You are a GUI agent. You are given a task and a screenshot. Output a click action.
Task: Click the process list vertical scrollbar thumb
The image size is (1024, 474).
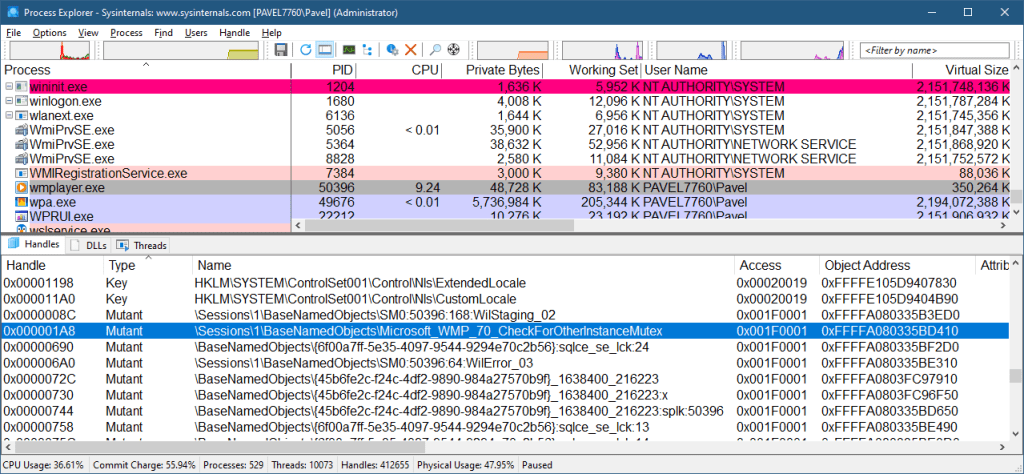point(1017,196)
